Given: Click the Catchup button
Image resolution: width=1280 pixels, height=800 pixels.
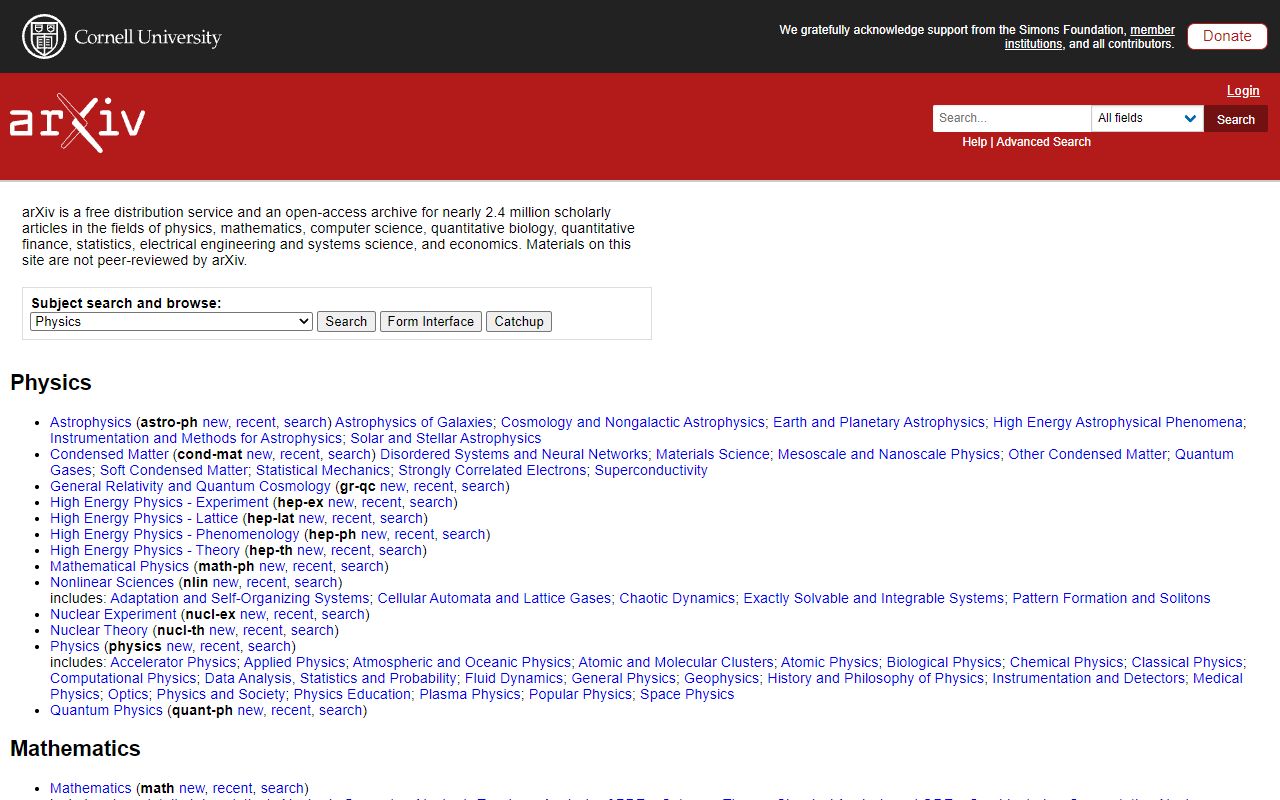Looking at the screenshot, I should [518, 321].
